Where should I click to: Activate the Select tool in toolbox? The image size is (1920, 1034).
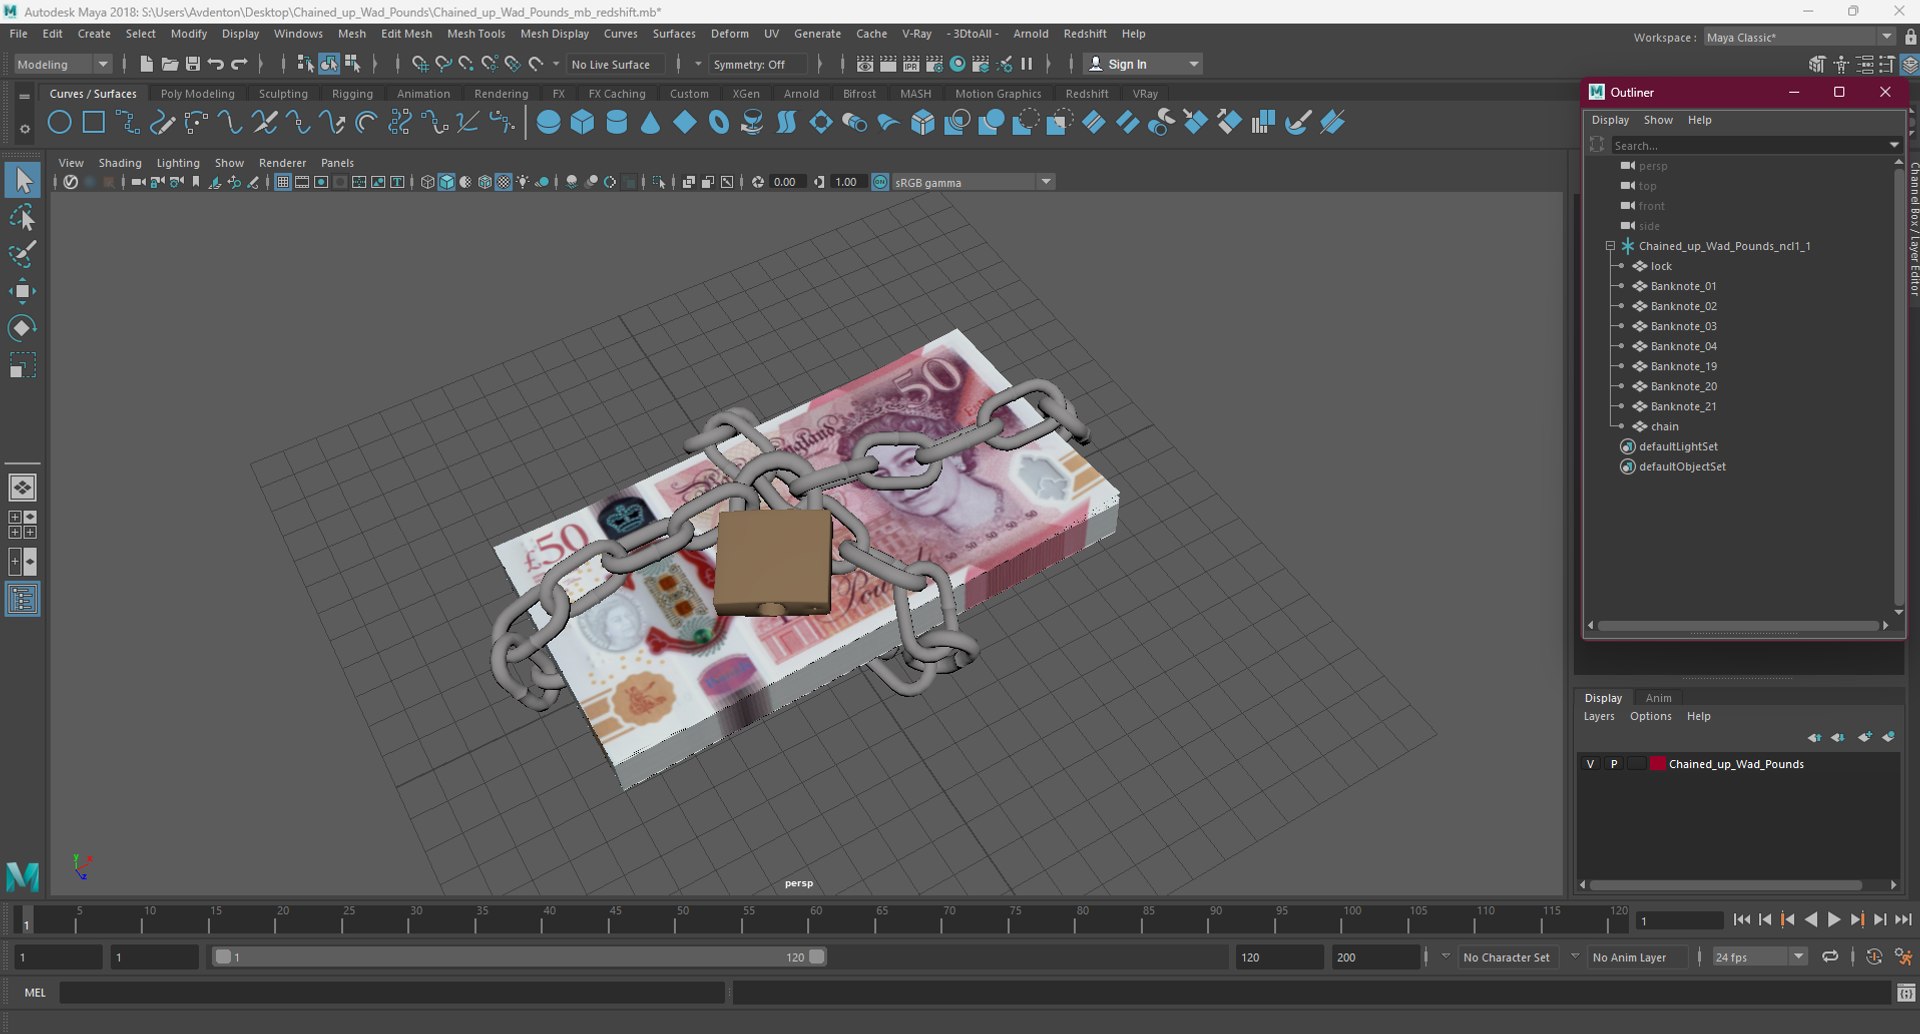tap(22, 180)
